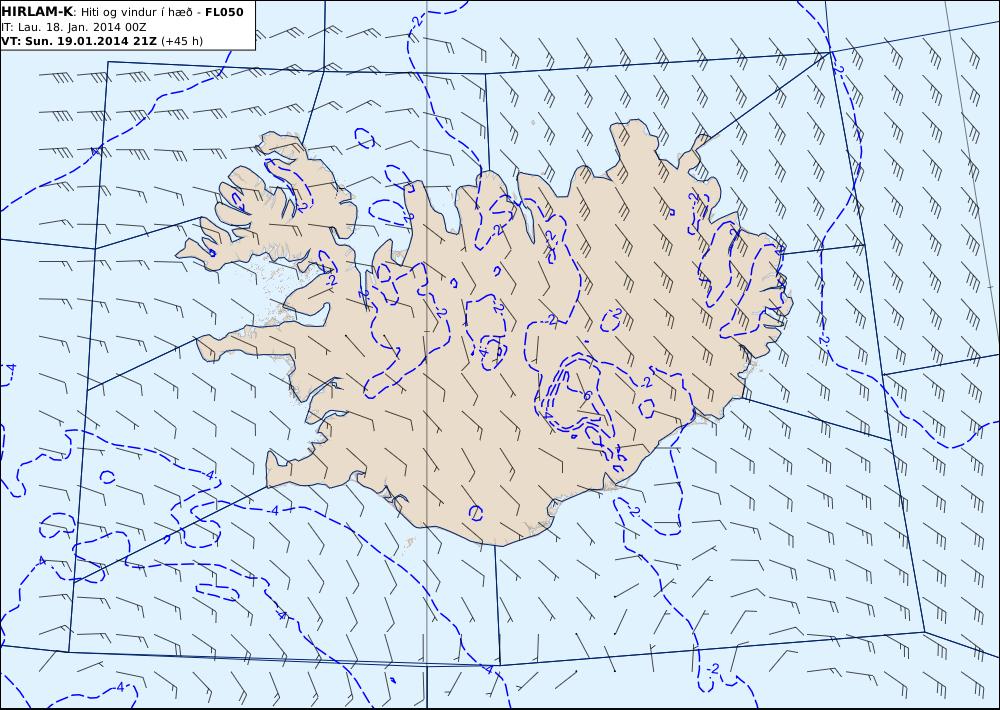Click the 'VT: Sun. 19.01.2014 21Z' valid time
Viewport: 1000px width, 710px height.
[x=80, y=41]
